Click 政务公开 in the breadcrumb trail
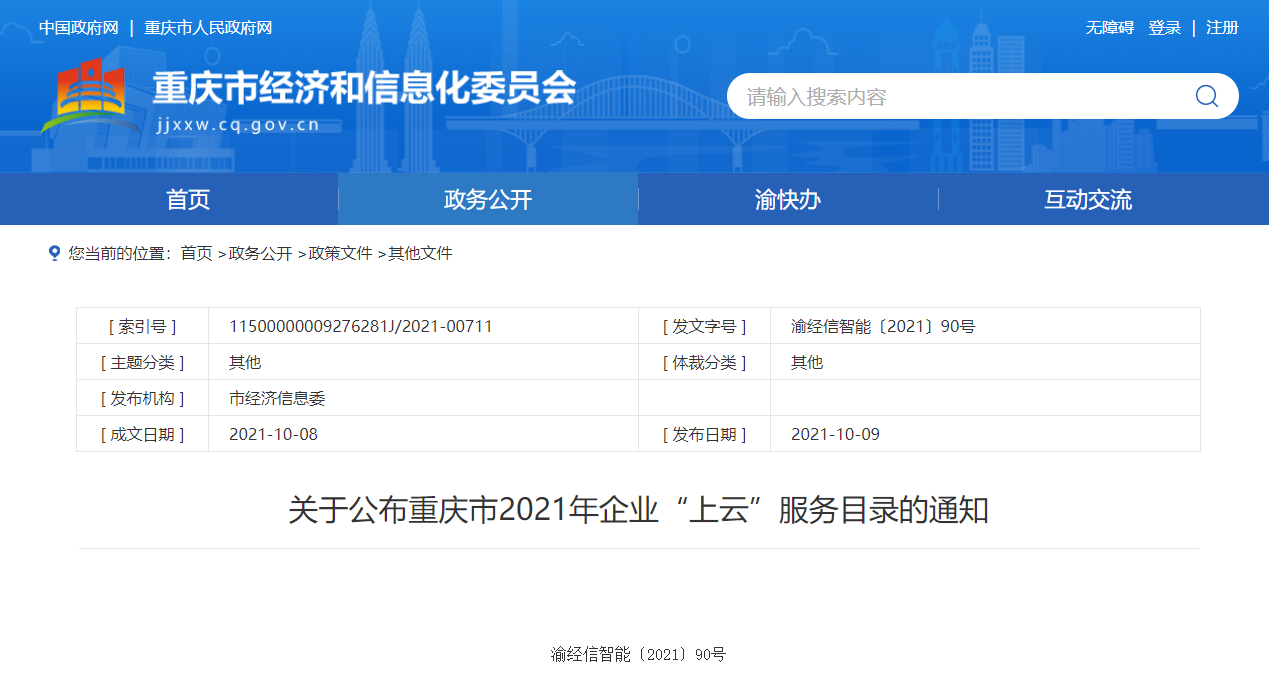 click(261, 254)
